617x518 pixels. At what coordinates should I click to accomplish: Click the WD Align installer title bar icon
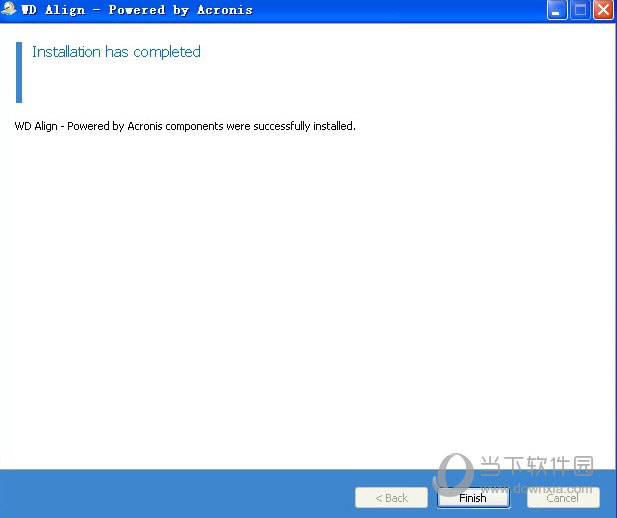coord(9,9)
